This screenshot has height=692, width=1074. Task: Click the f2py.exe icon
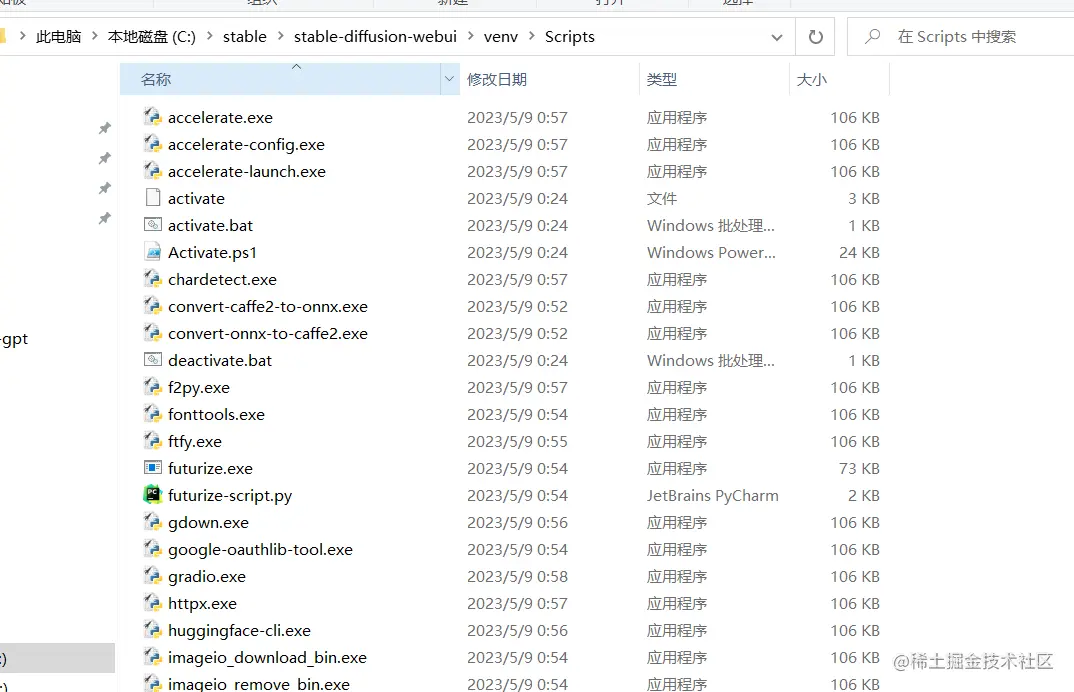tap(153, 387)
